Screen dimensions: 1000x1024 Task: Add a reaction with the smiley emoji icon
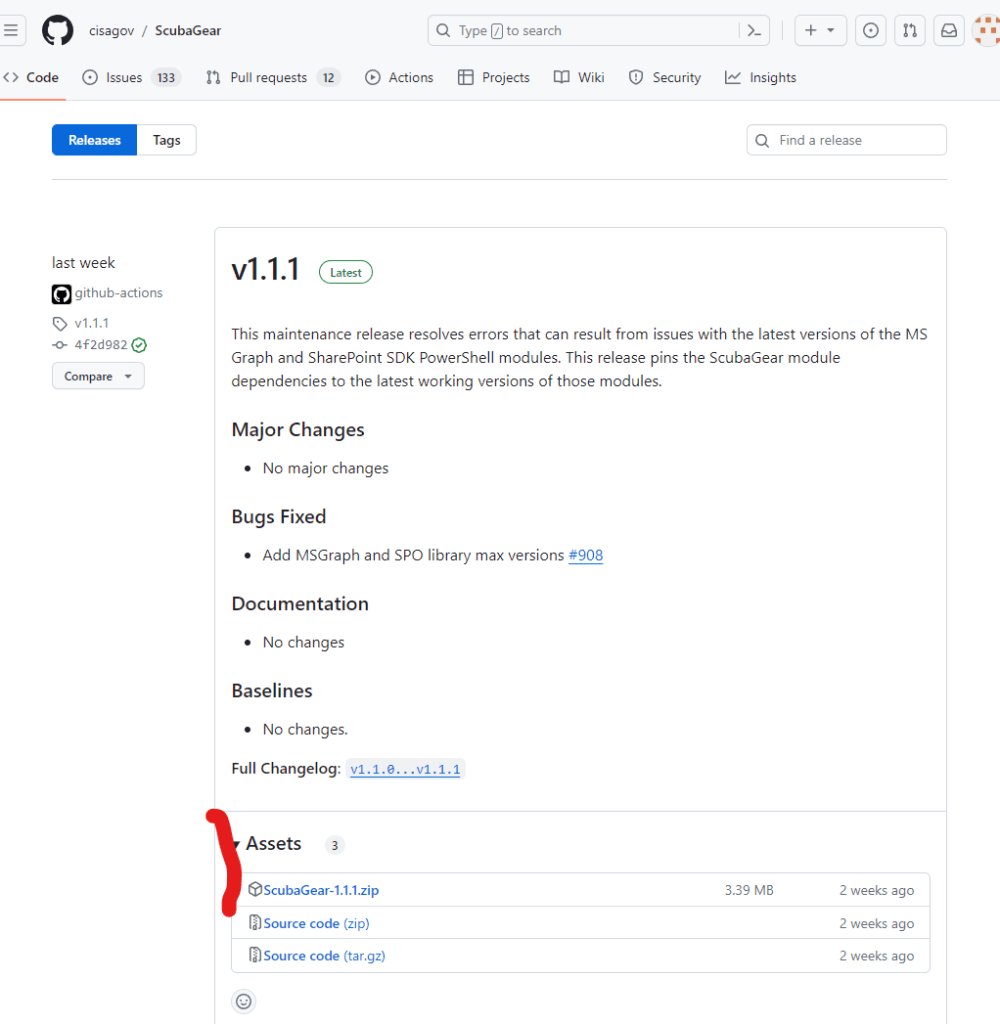[x=243, y=1001]
